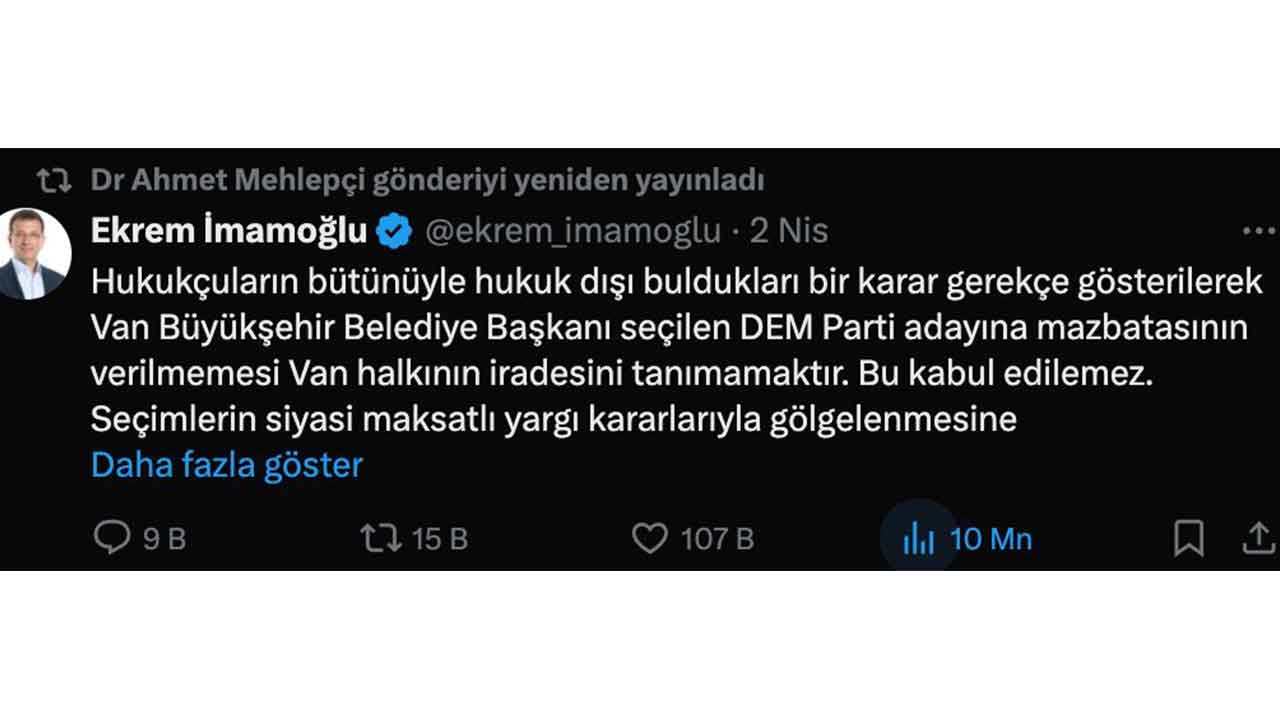Click the verified badge next to Ekrem İmamoğlu
The height and width of the screenshot is (720, 1280).
[394, 229]
